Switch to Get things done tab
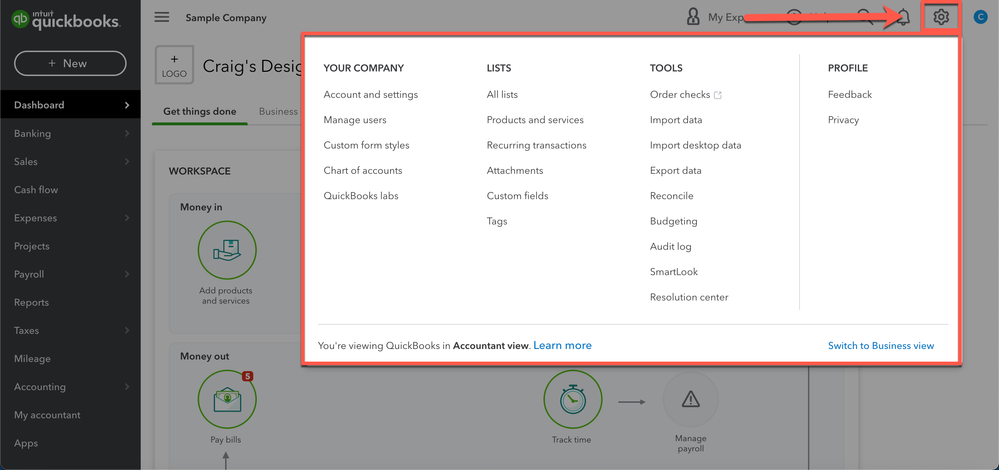The height and width of the screenshot is (470, 999). 199,111
